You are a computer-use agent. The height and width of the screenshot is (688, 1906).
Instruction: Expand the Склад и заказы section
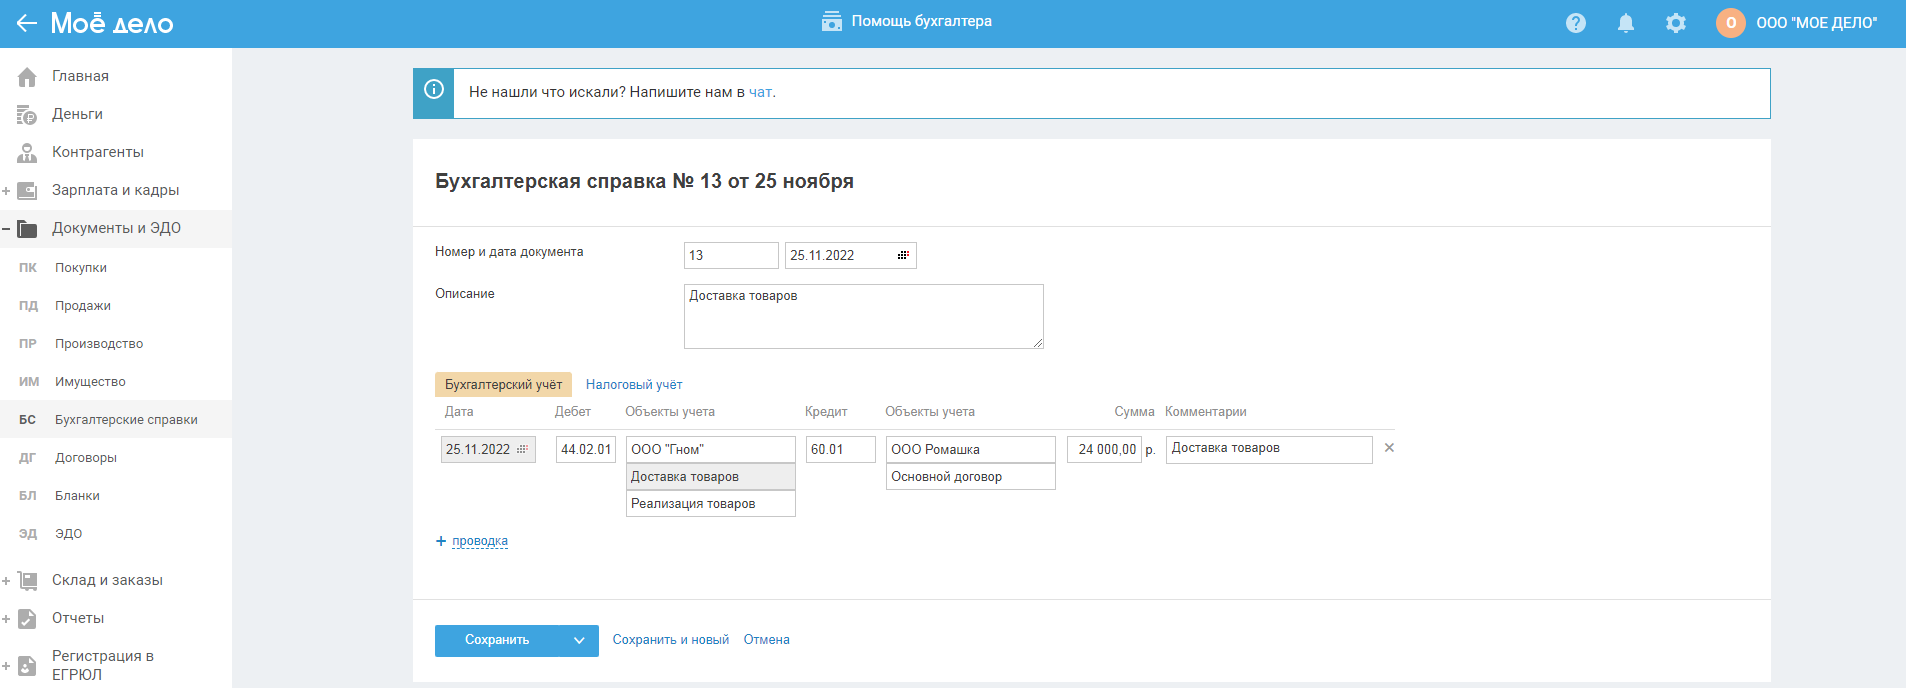[6, 581]
